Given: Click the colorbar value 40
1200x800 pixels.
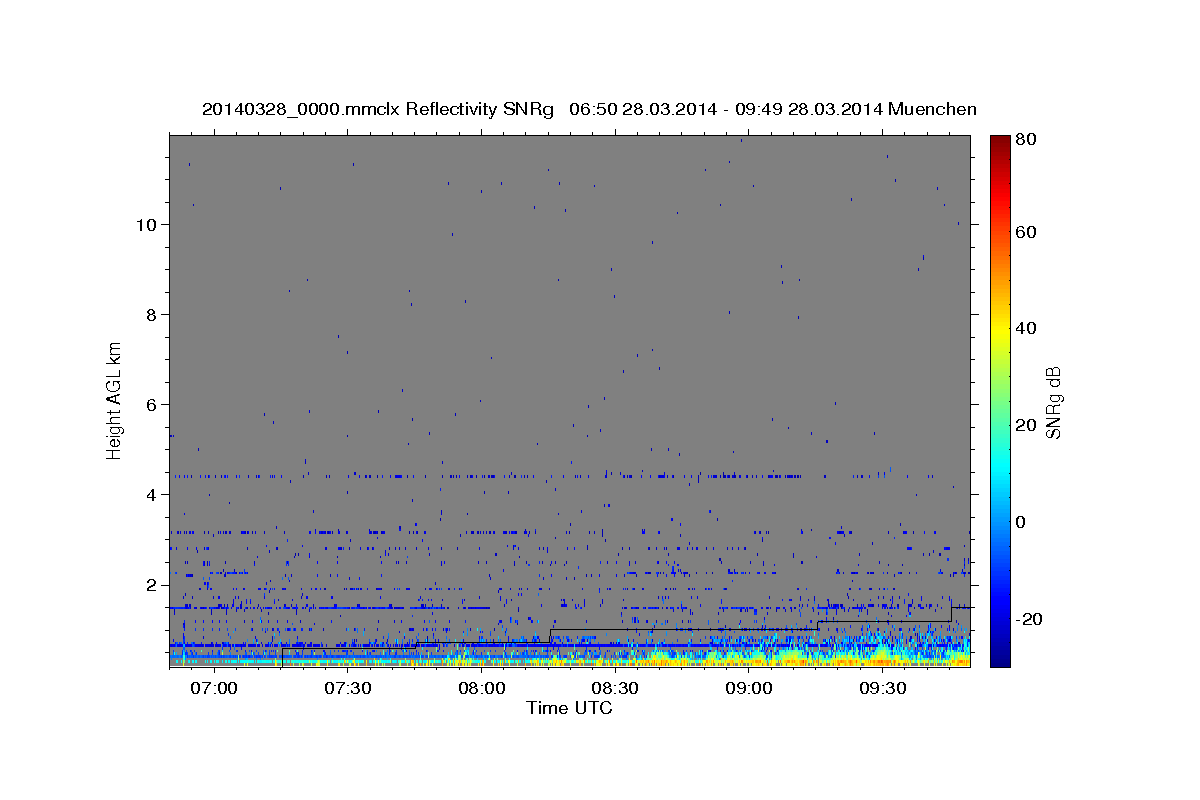Looking at the screenshot, I should click(x=1025, y=328).
